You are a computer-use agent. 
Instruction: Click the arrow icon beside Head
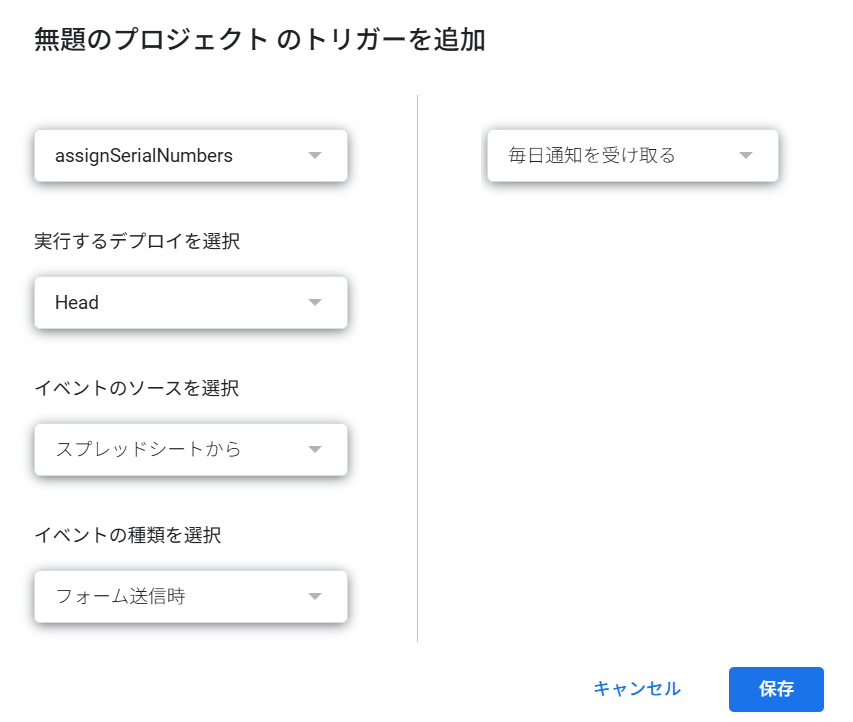[315, 303]
